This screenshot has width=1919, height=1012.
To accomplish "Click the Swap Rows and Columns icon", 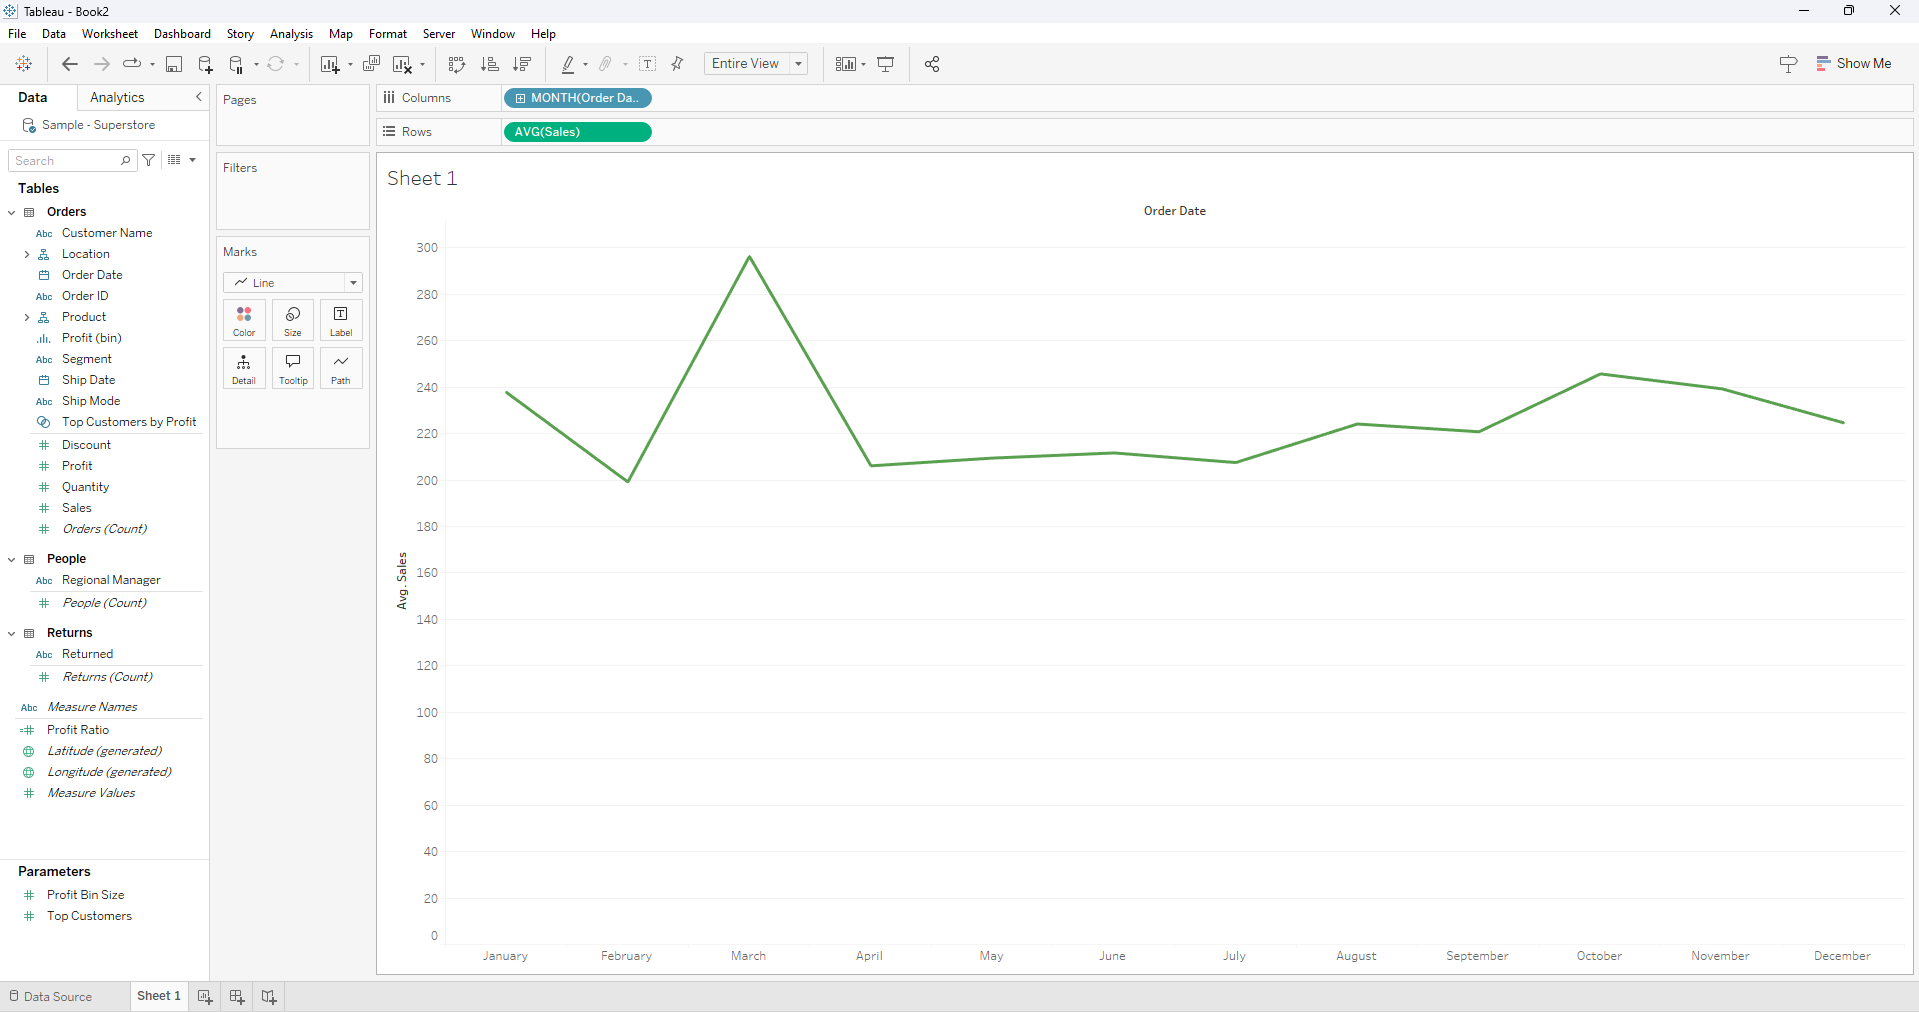I will 457,64.
